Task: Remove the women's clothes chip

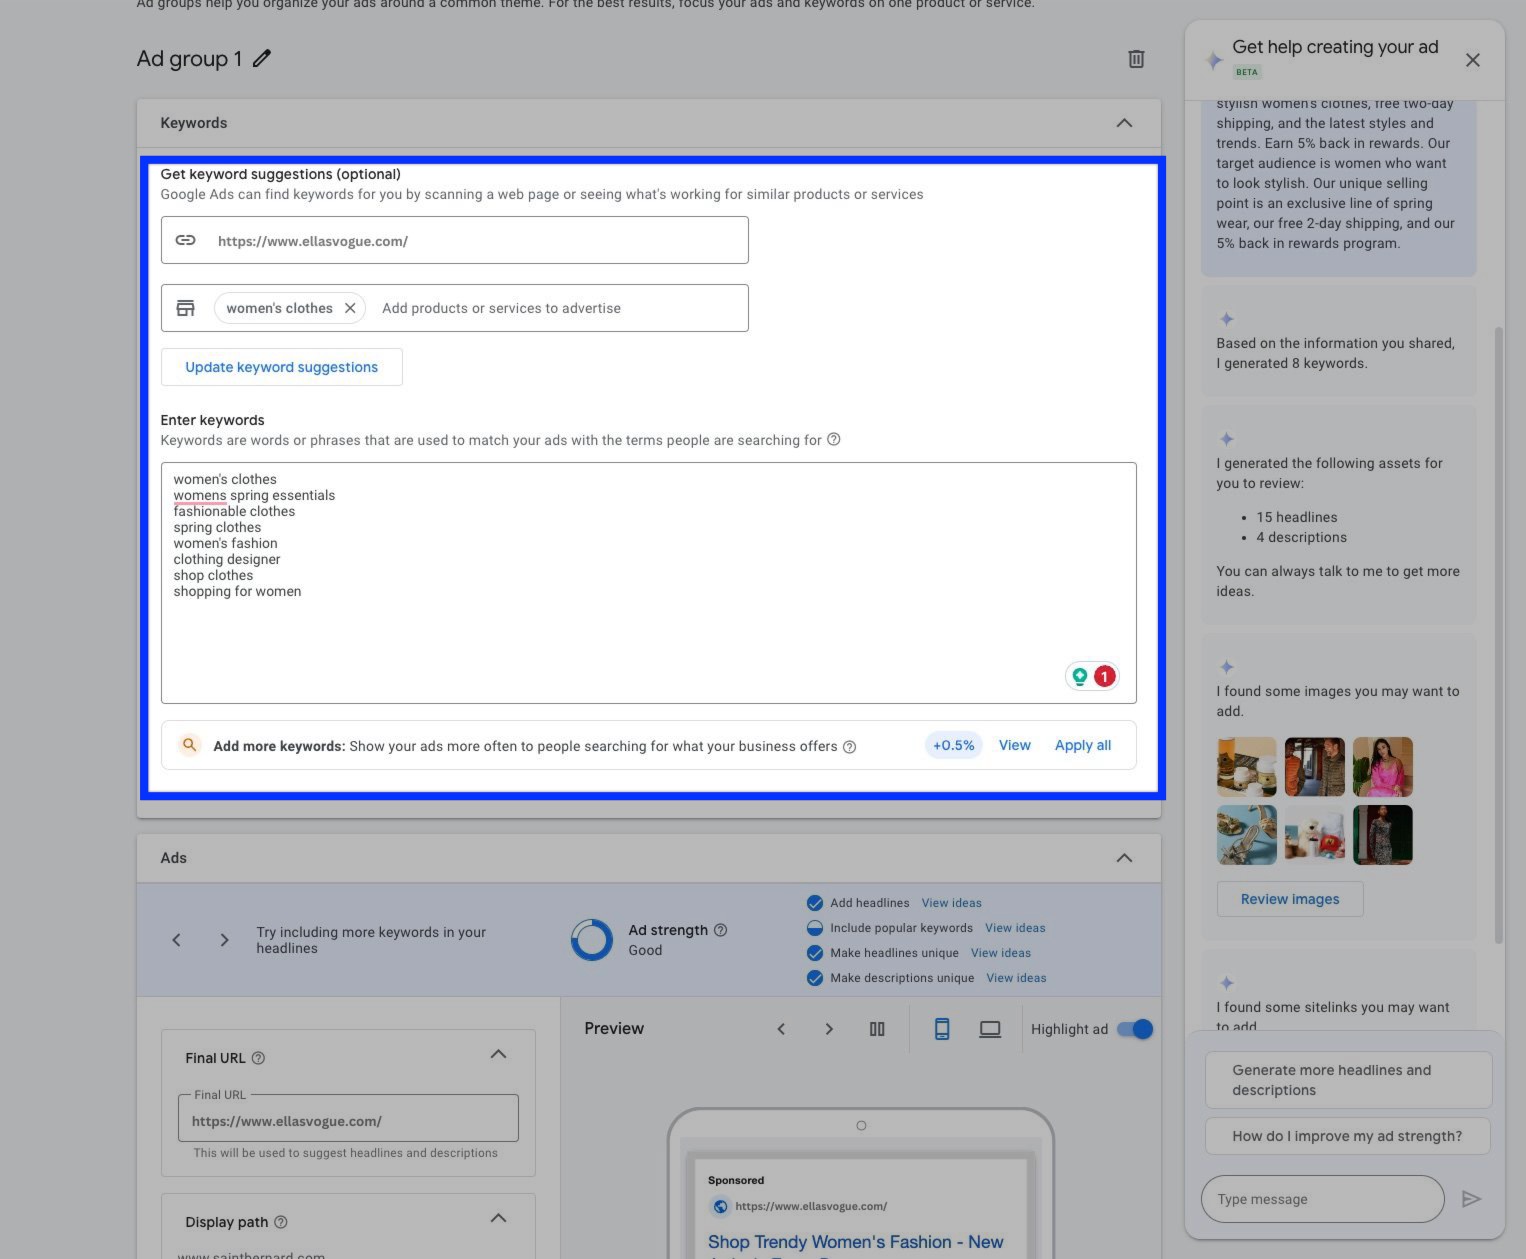Action: (350, 308)
